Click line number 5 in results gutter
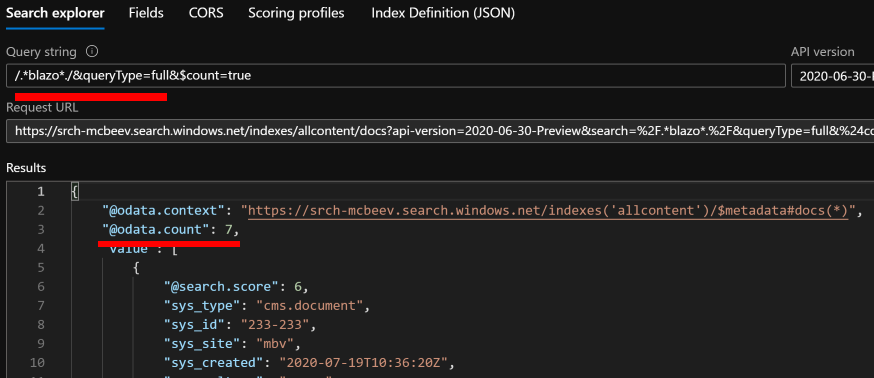The width and height of the screenshot is (874, 378). [40, 268]
